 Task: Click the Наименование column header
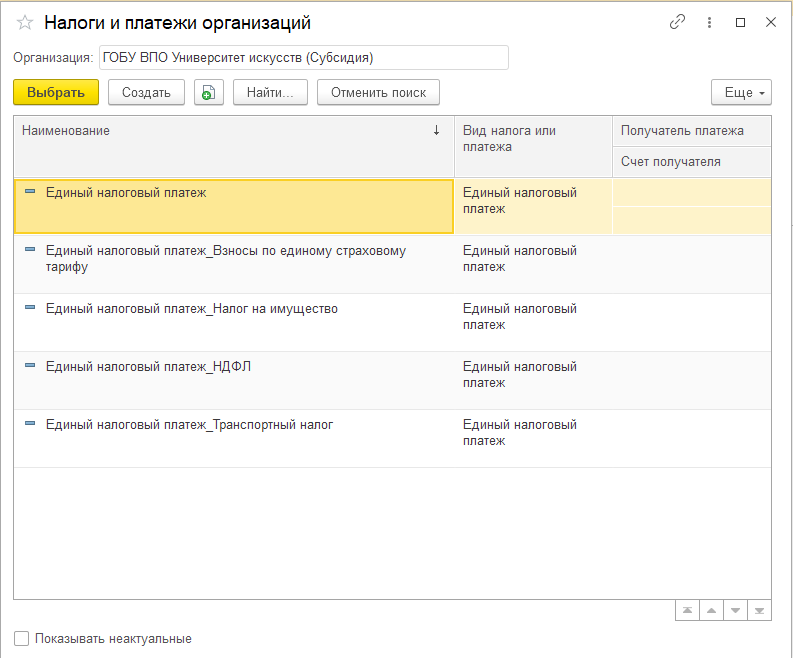234,147
